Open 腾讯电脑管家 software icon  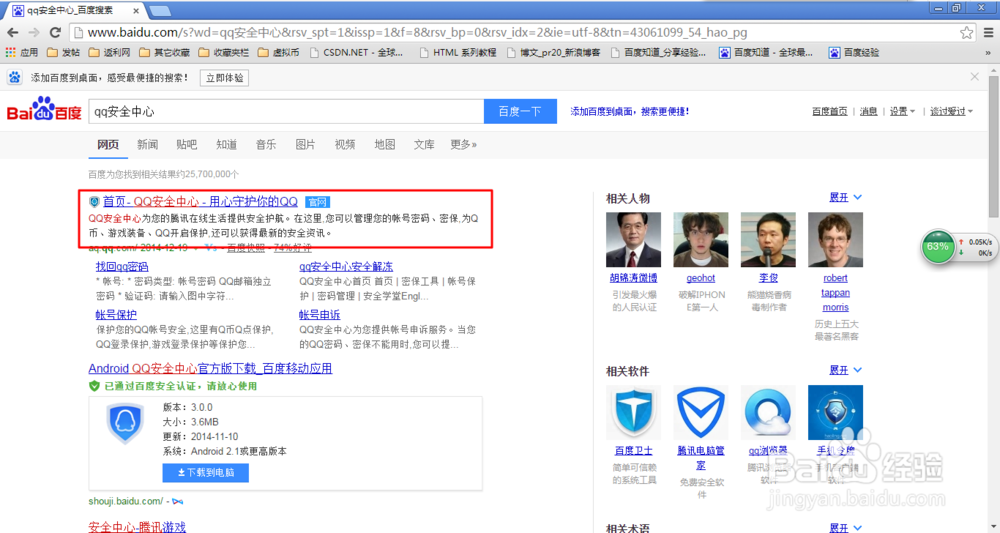pyautogui.click(x=701, y=413)
